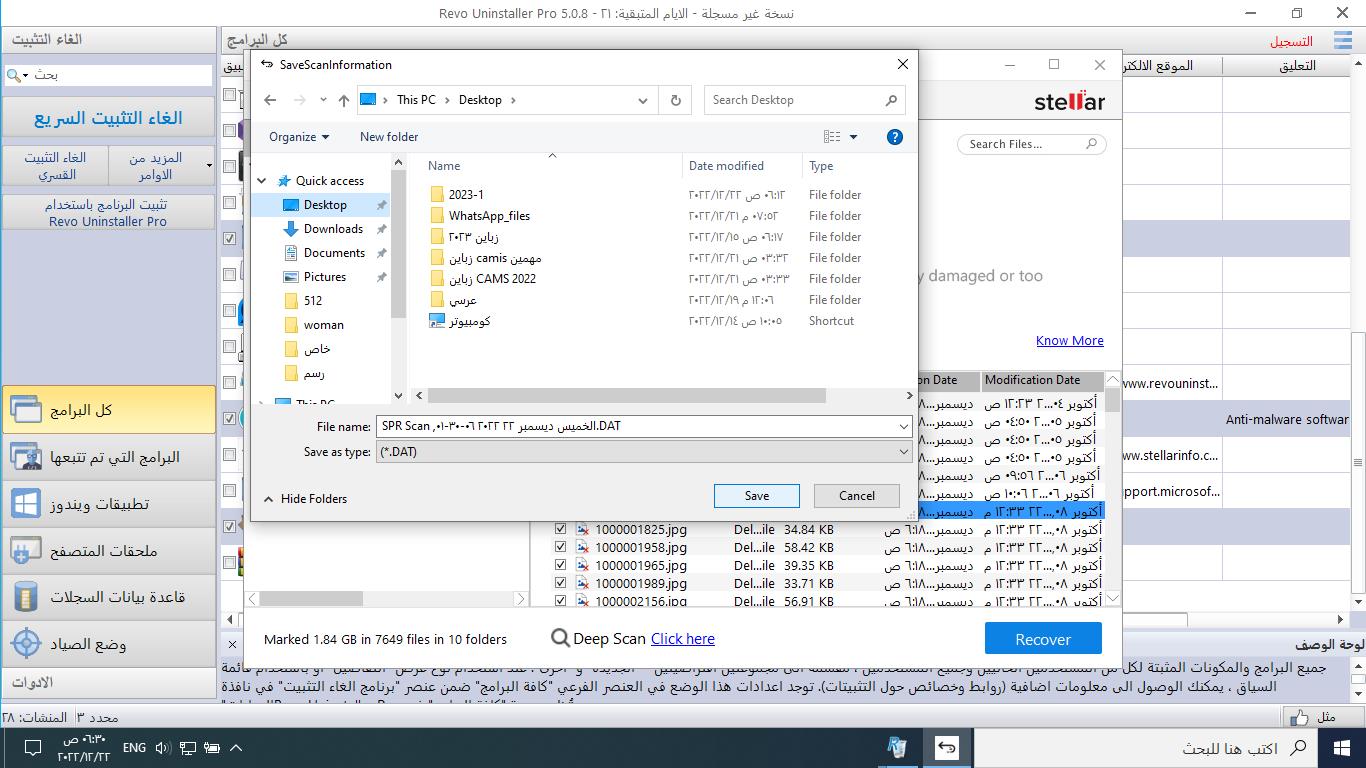Open the Windows Apps sidebar icon
The width and height of the screenshot is (1366, 768).
coord(26,504)
